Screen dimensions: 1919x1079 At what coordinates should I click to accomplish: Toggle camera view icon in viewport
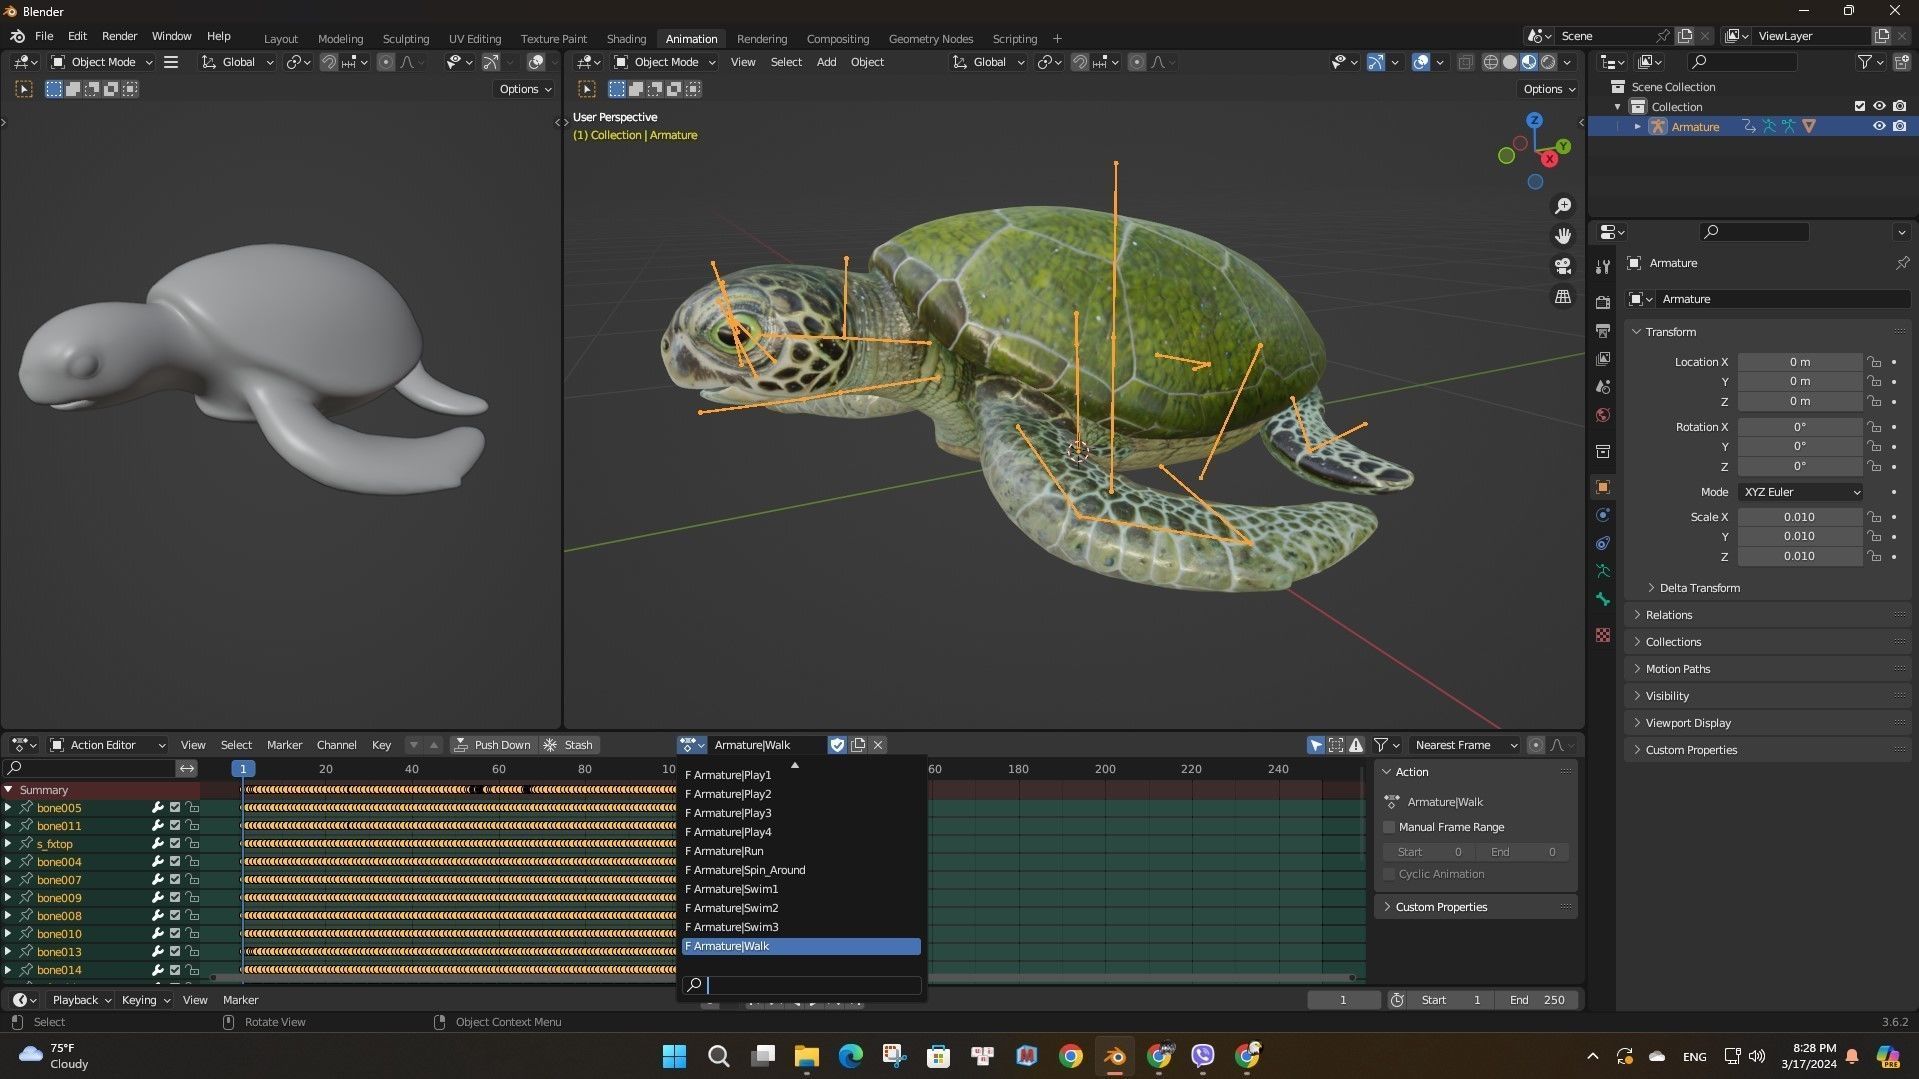(x=1562, y=266)
